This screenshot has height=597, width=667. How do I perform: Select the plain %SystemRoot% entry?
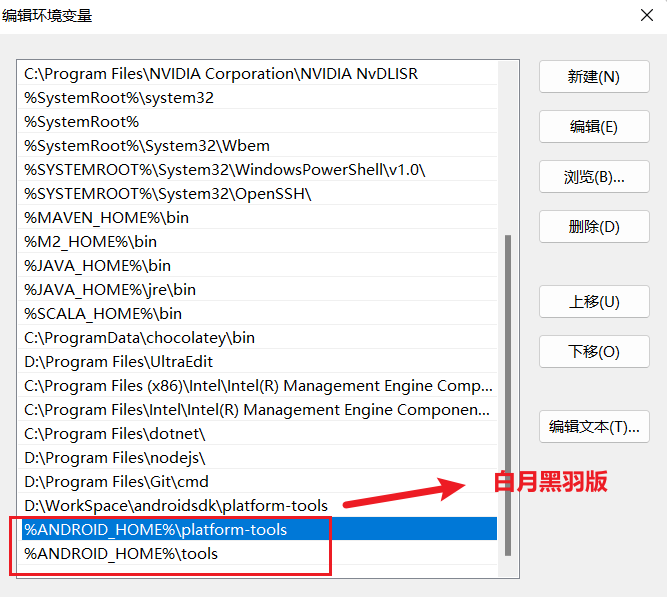tap(257, 122)
